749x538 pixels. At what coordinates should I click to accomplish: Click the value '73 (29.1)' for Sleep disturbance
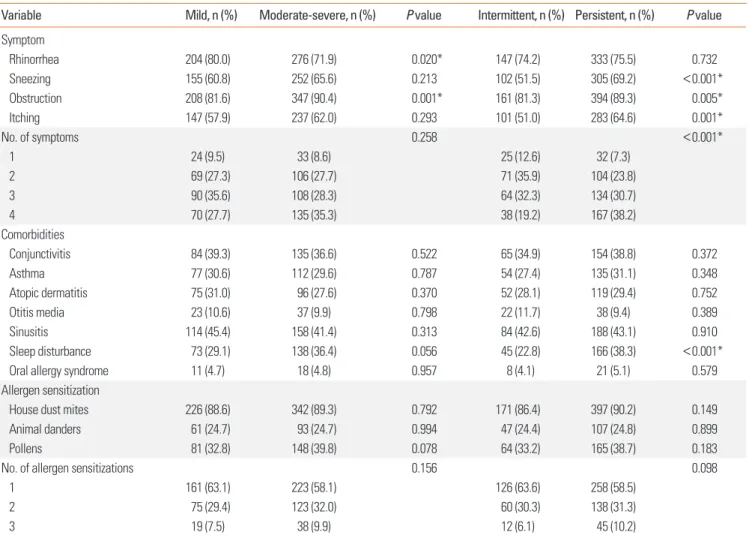click(210, 351)
